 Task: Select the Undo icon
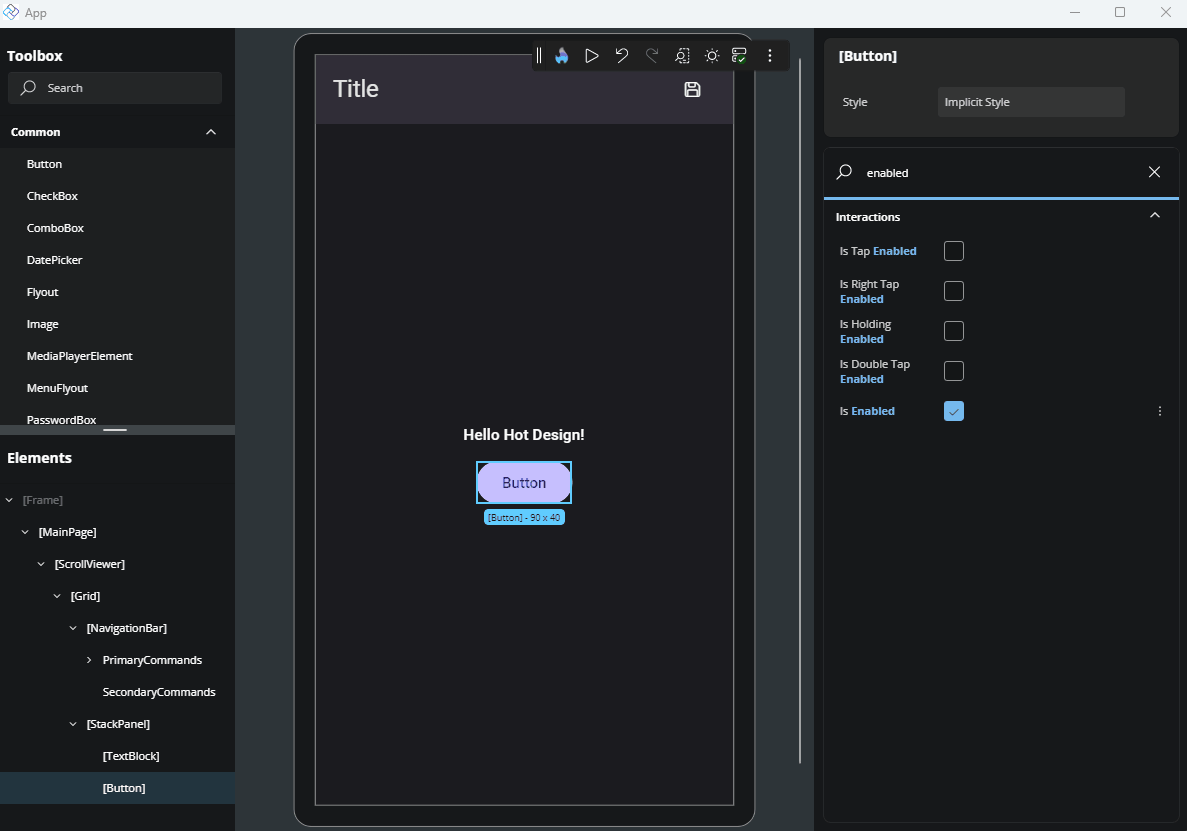[621, 55]
